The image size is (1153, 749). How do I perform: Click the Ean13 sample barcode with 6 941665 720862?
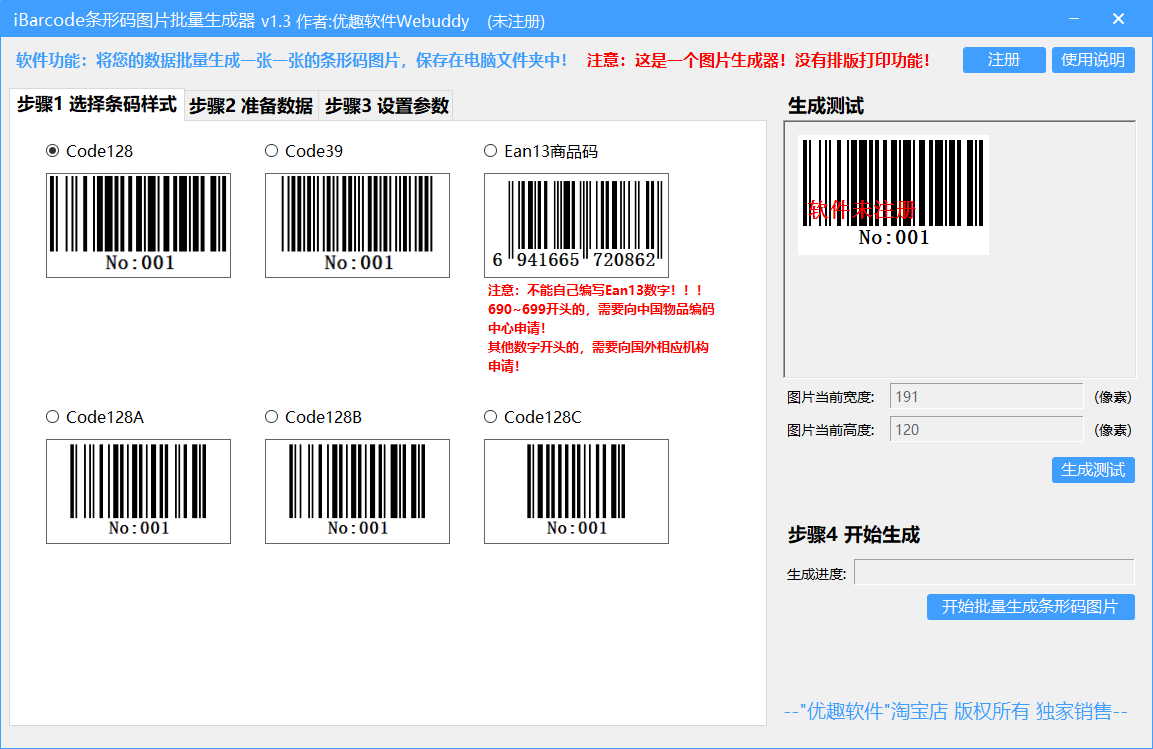pos(576,226)
